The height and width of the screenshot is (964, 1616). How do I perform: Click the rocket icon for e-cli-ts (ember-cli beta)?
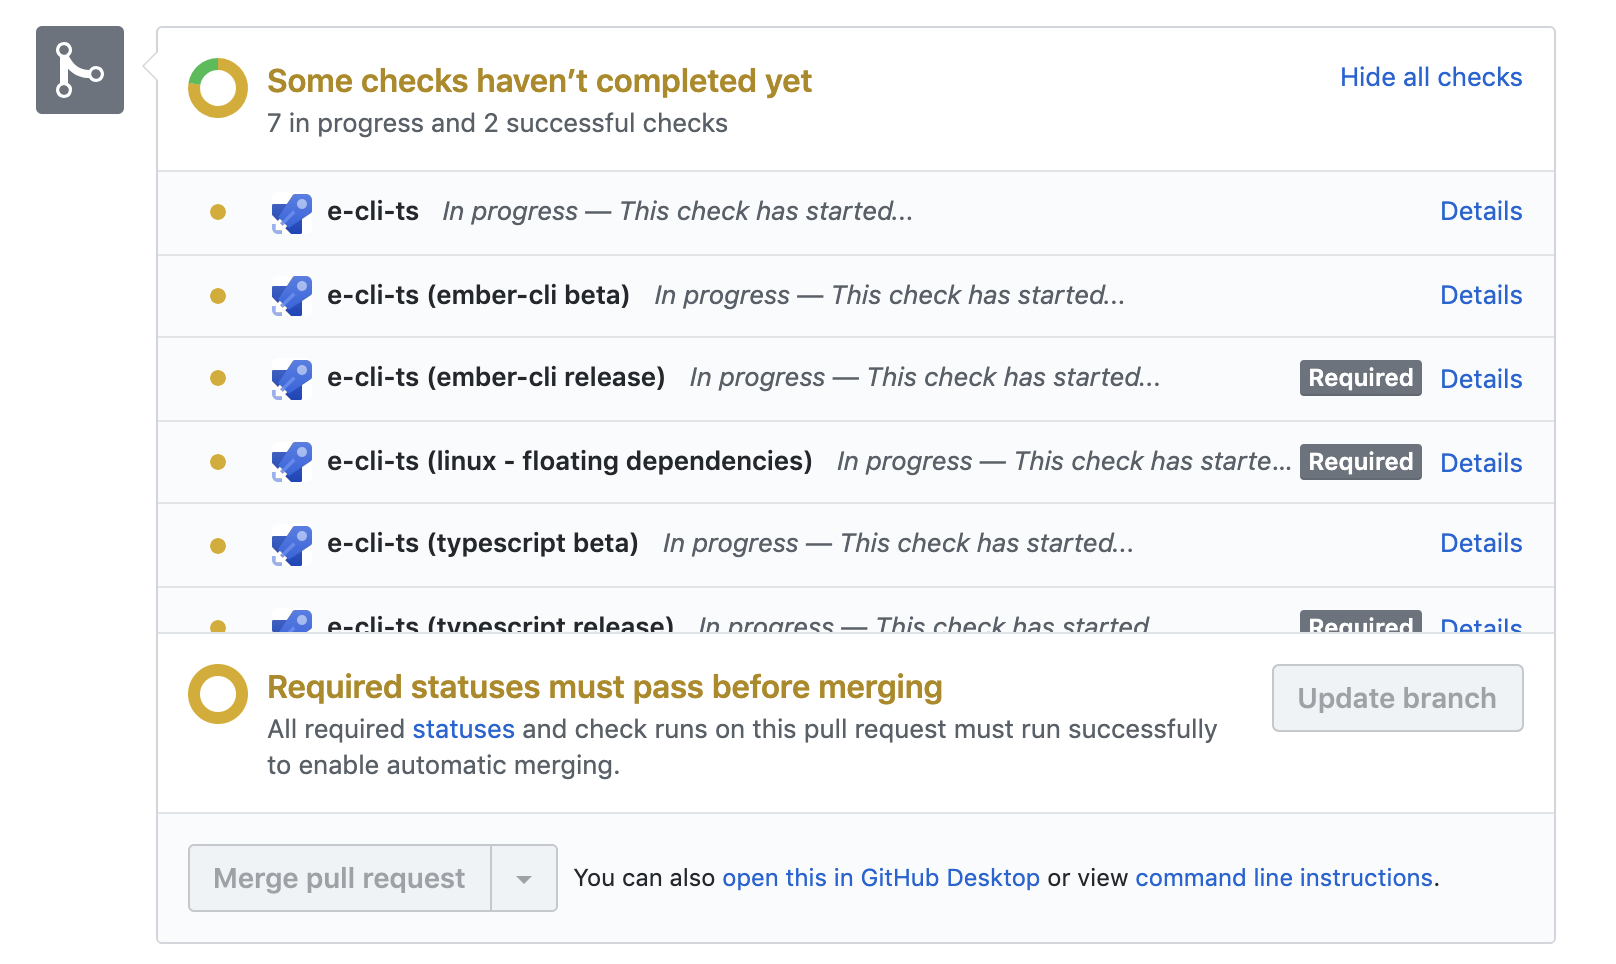291,296
